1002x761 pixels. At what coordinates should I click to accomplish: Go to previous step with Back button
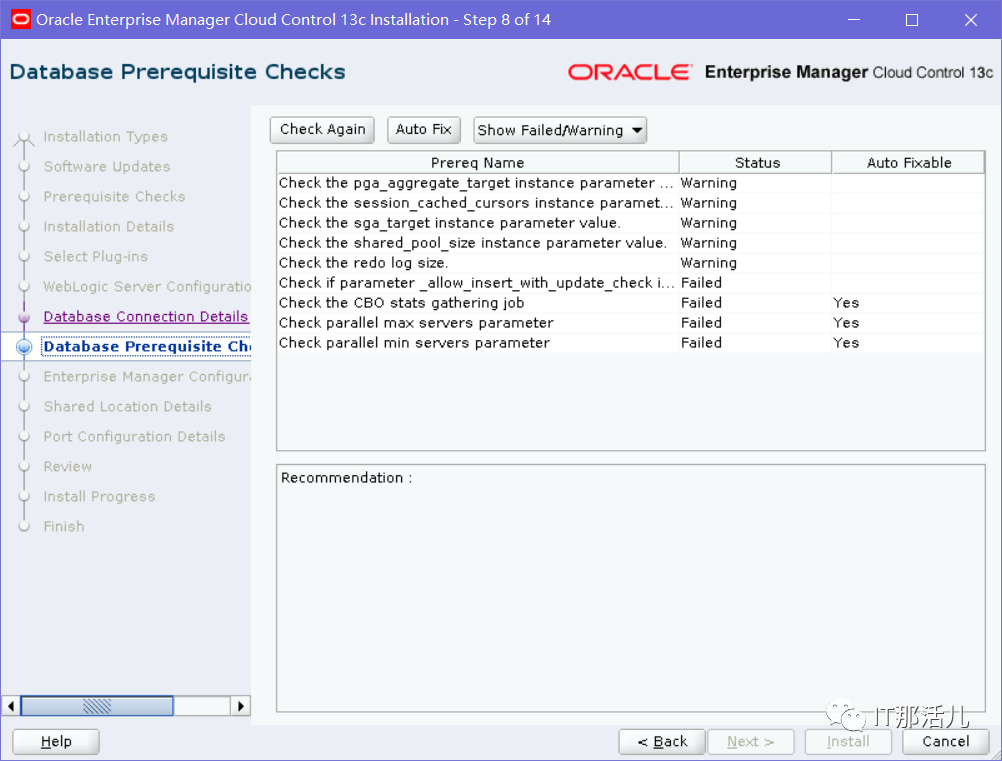pos(662,742)
